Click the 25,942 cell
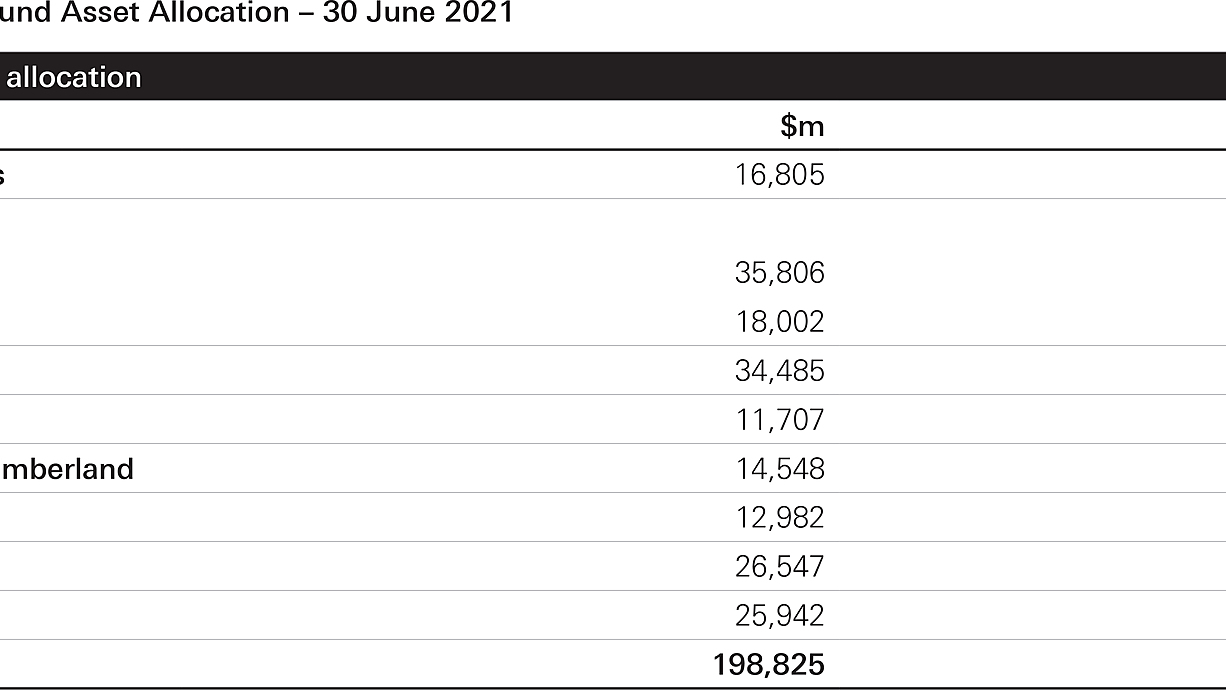The height and width of the screenshot is (690, 1226). 780,616
